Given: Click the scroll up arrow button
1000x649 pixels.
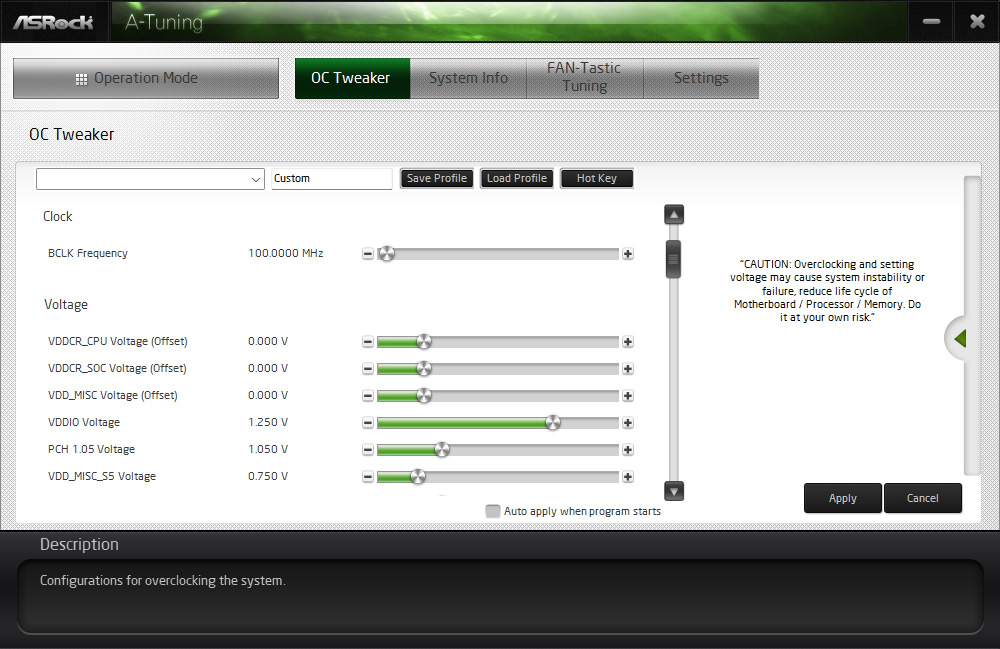Looking at the screenshot, I should point(673,215).
